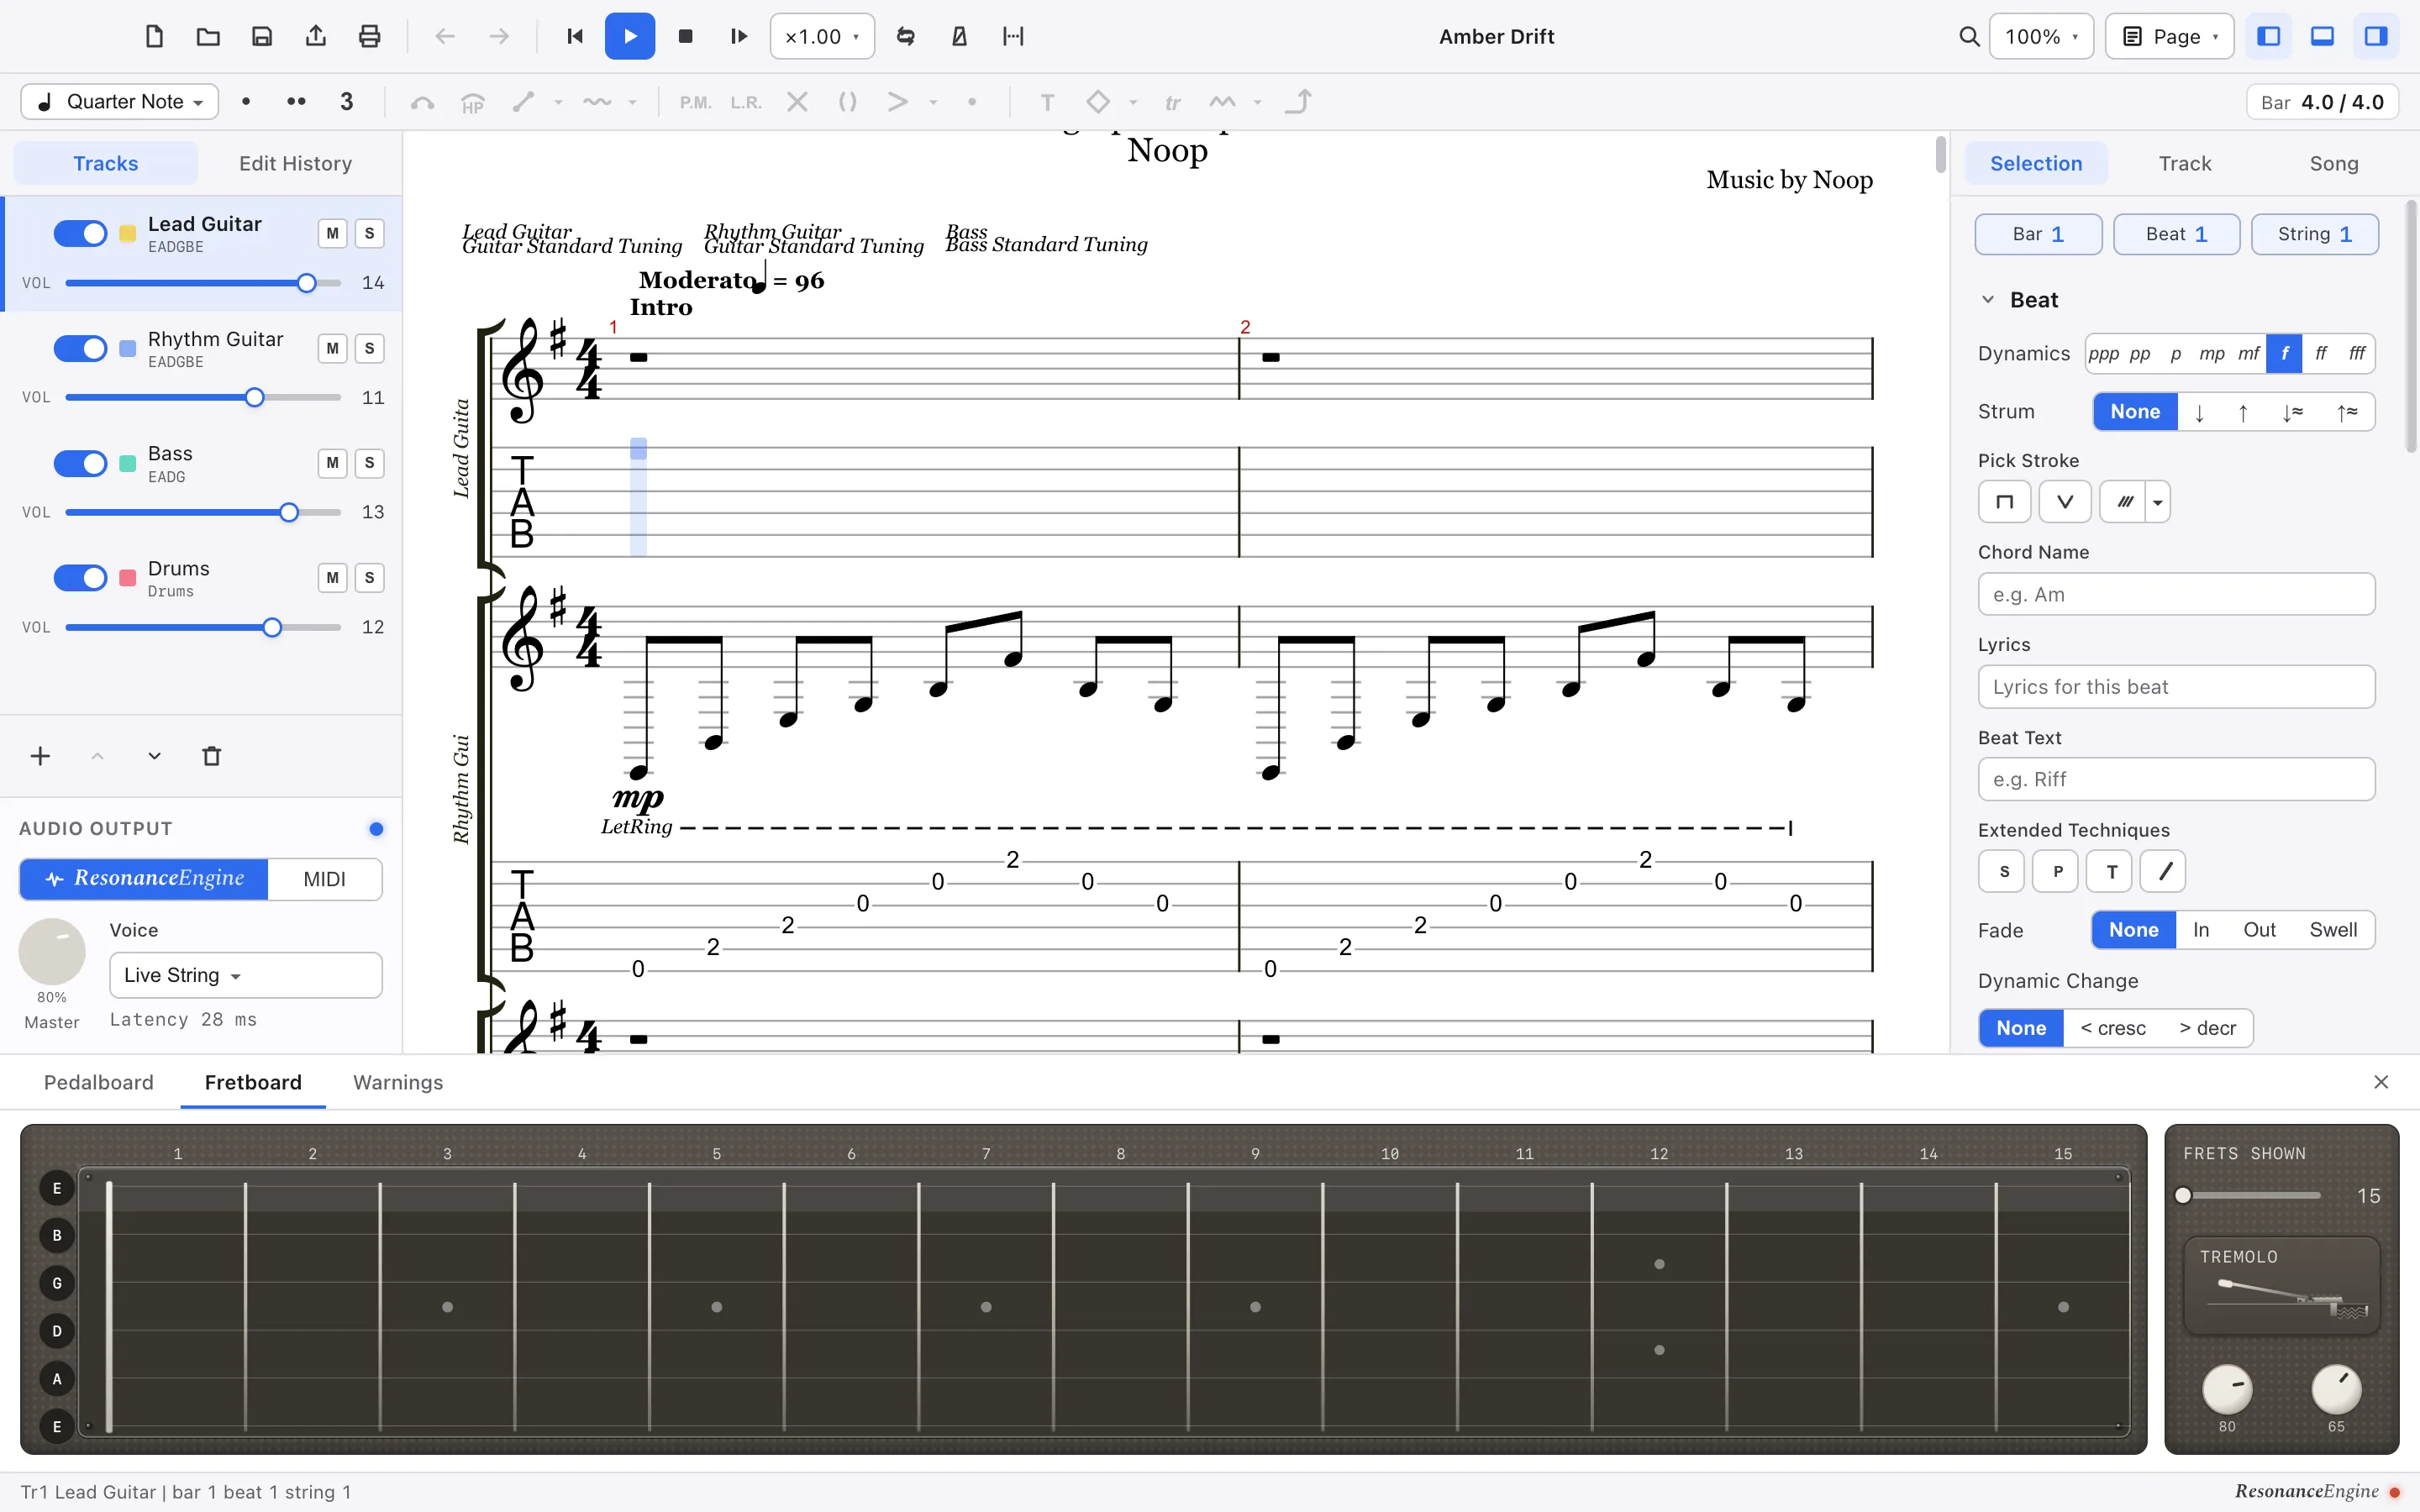Move the track down with the chevron

coord(154,756)
